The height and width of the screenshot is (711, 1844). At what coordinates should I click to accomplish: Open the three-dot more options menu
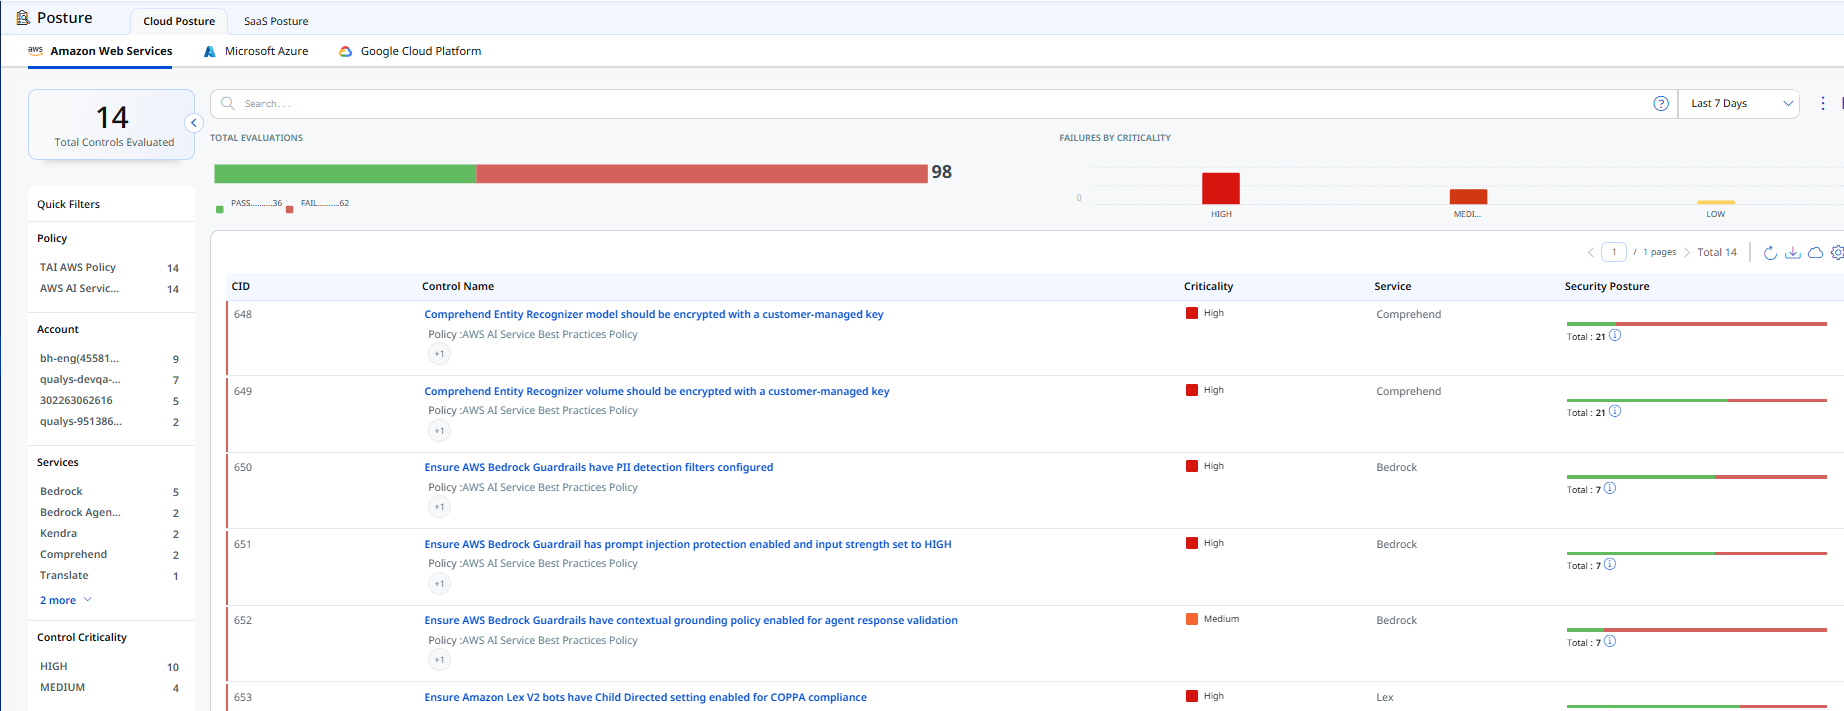(1823, 103)
